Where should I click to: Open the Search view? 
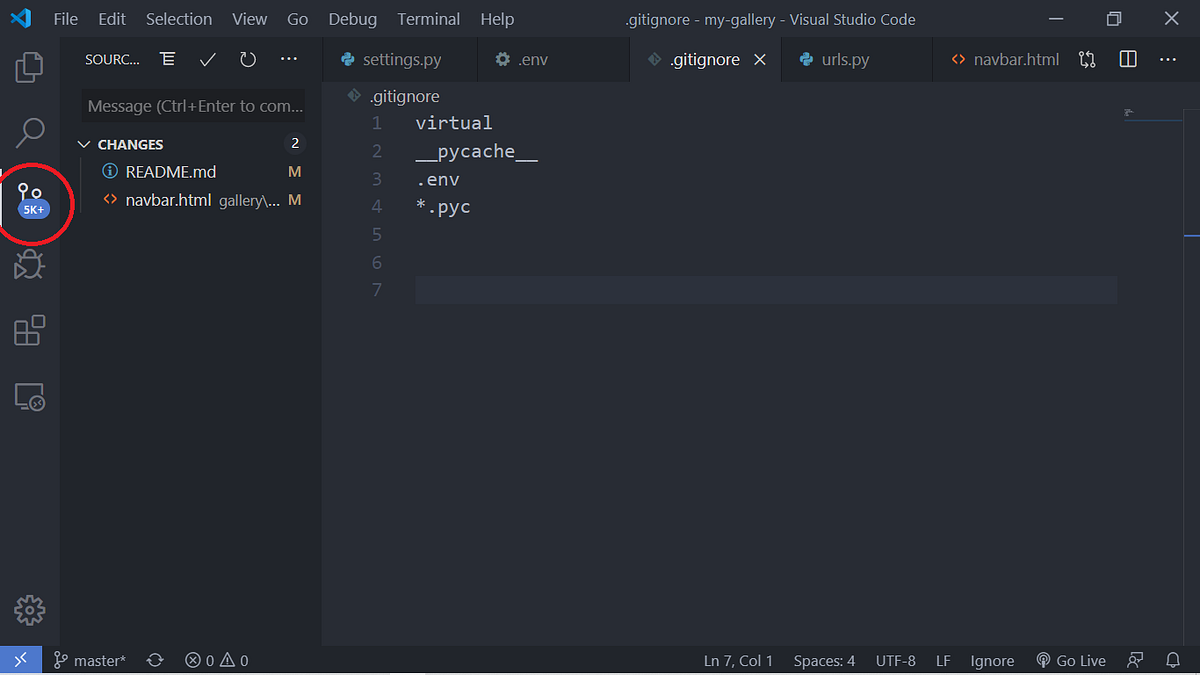click(x=30, y=132)
